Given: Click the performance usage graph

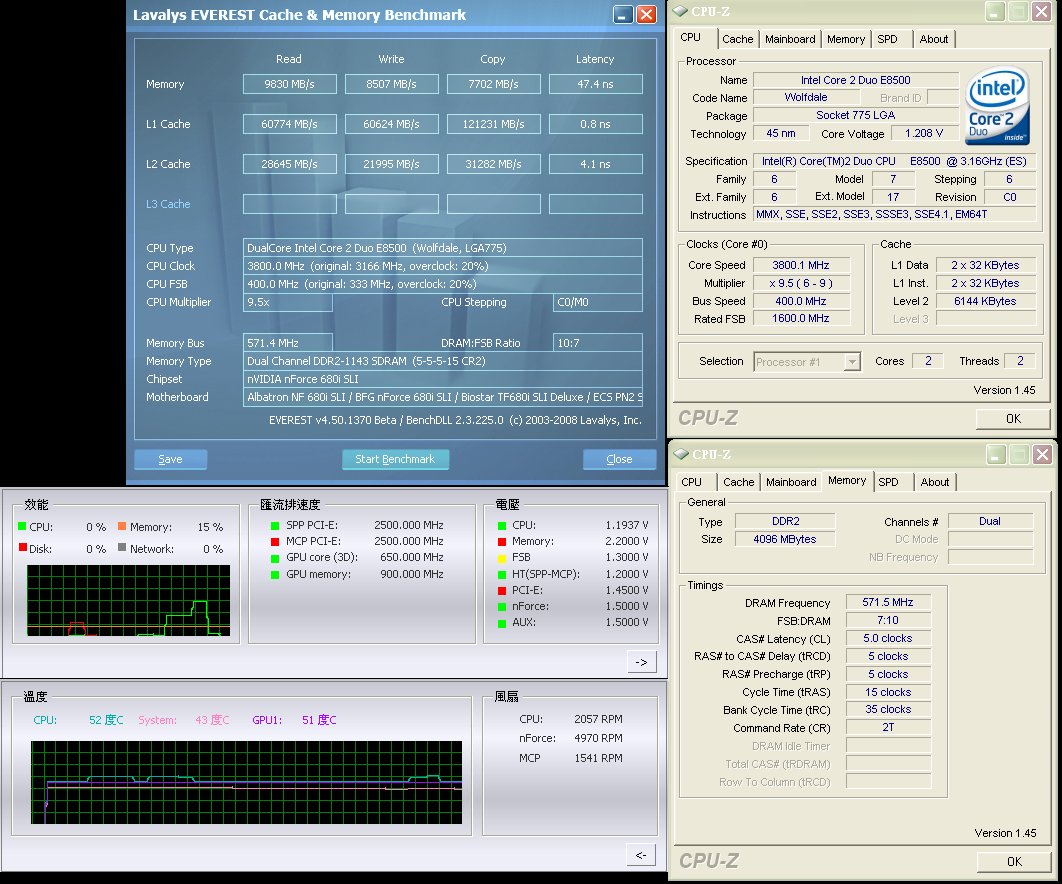Looking at the screenshot, I should pyautogui.click(x=129, y=600).
